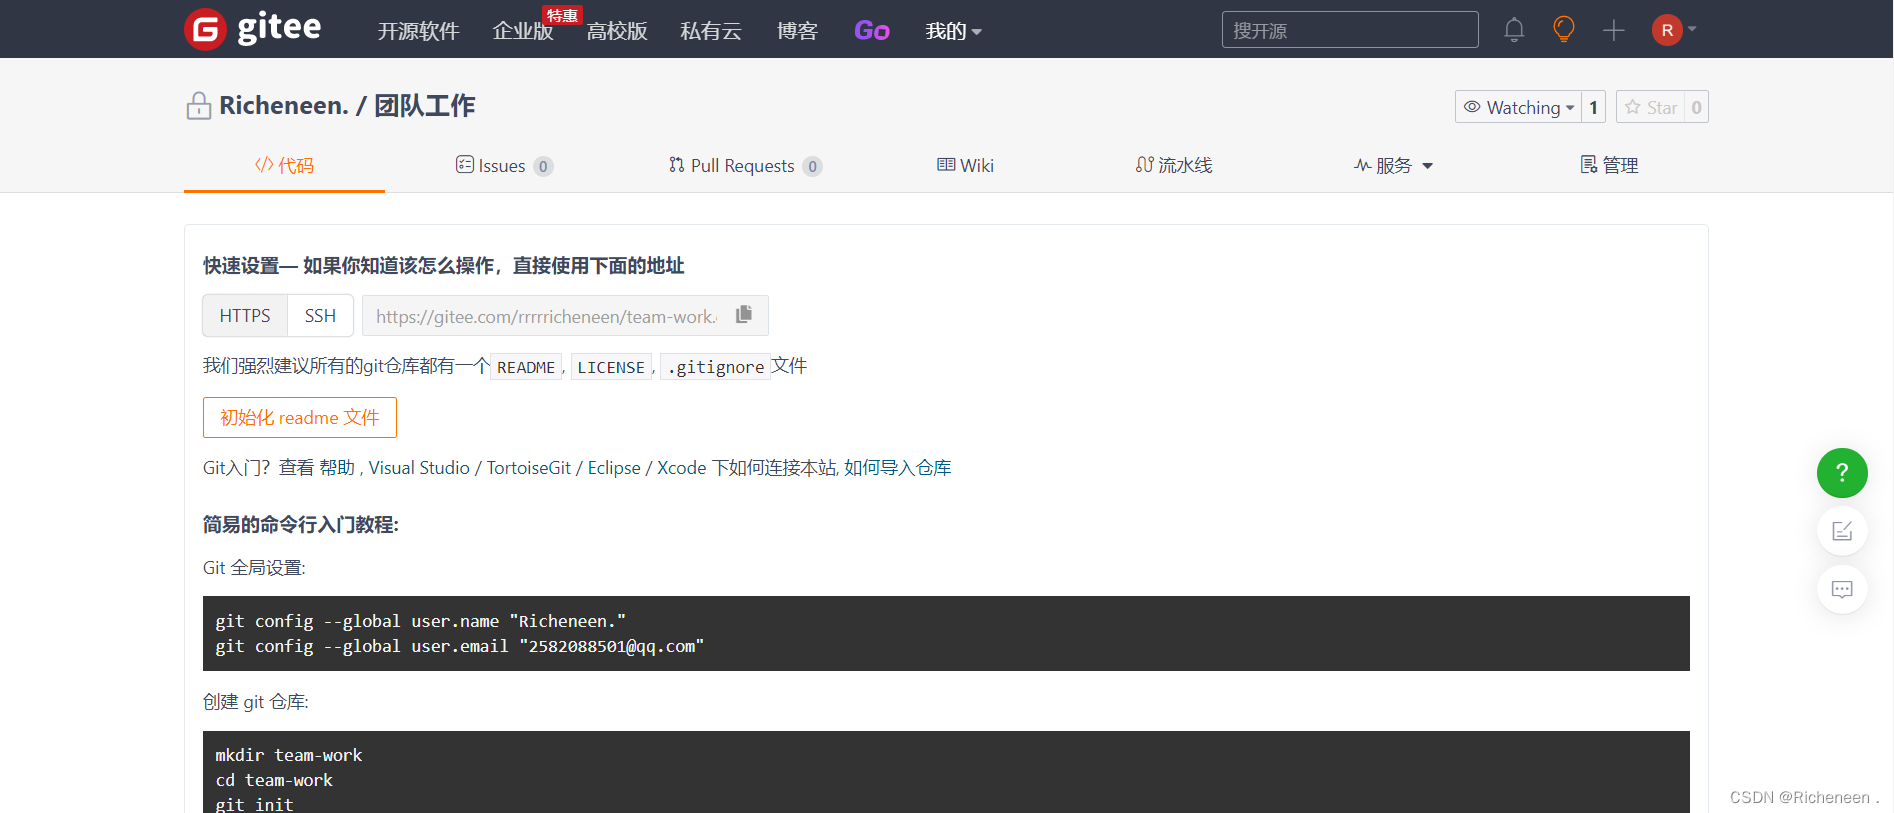This screenshot has height=813, width=1894.
Task: Select the HTTPS protocol option
Action: (x=245, y=316)
